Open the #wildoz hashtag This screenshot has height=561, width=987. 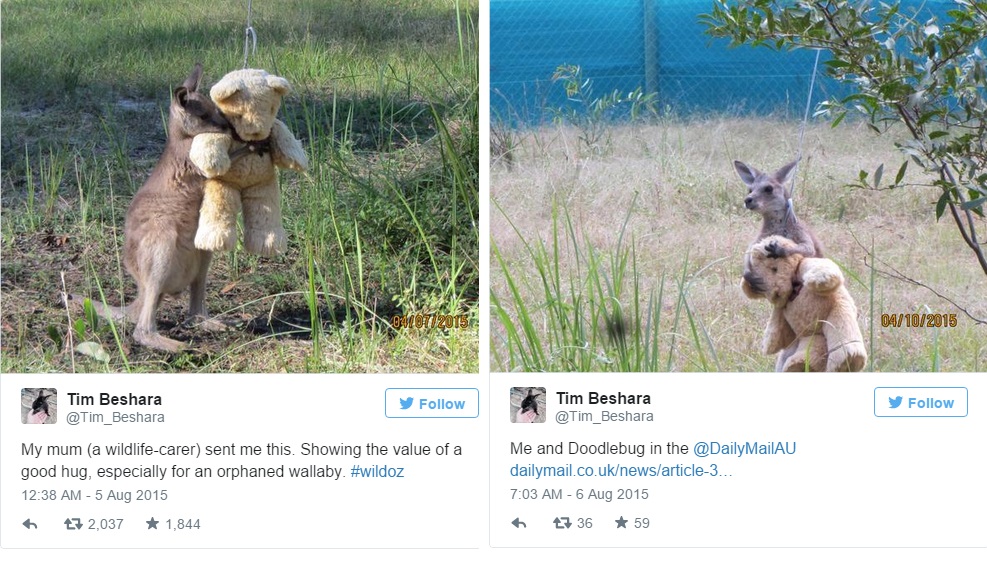point(377,472)
